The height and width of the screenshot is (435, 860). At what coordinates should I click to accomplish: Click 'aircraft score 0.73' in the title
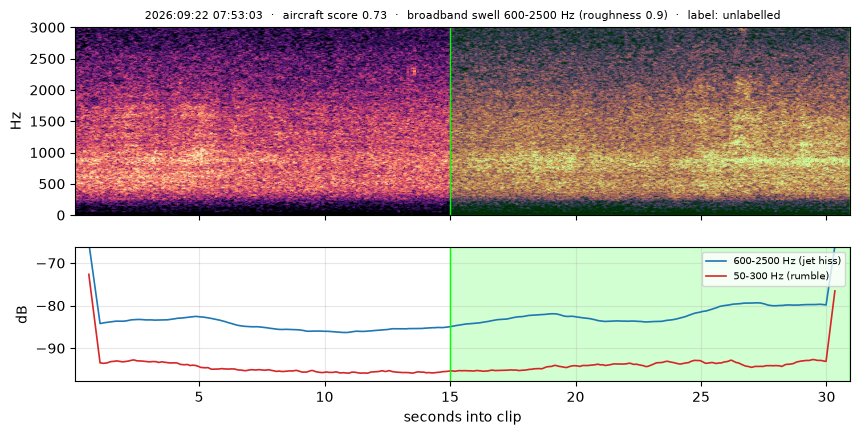pyautogui.click(x=335, y=15)
